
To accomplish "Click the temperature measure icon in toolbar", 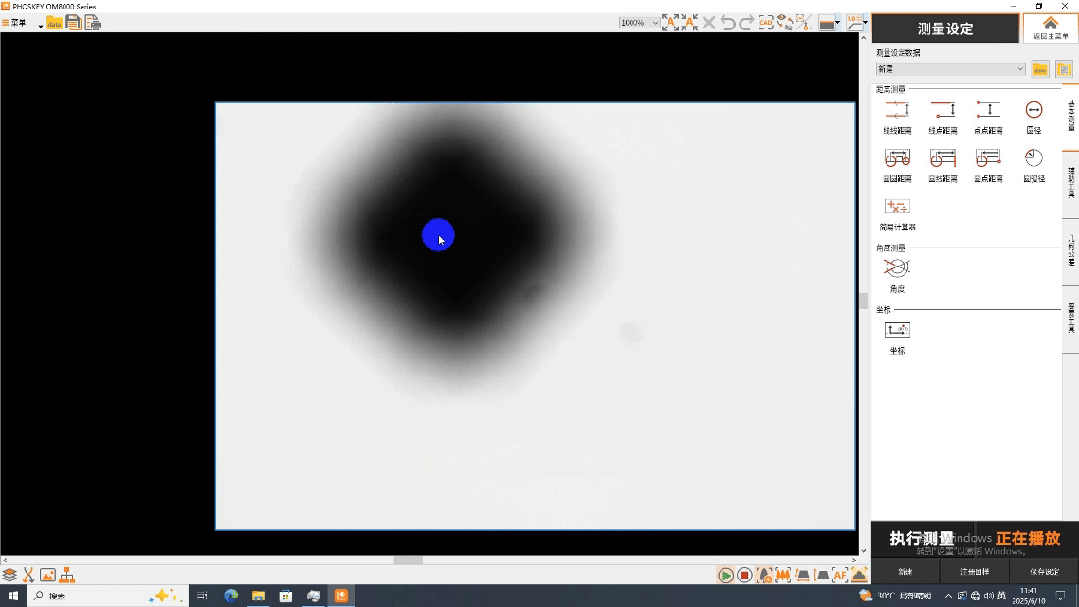I will click(x=803, y=22).
